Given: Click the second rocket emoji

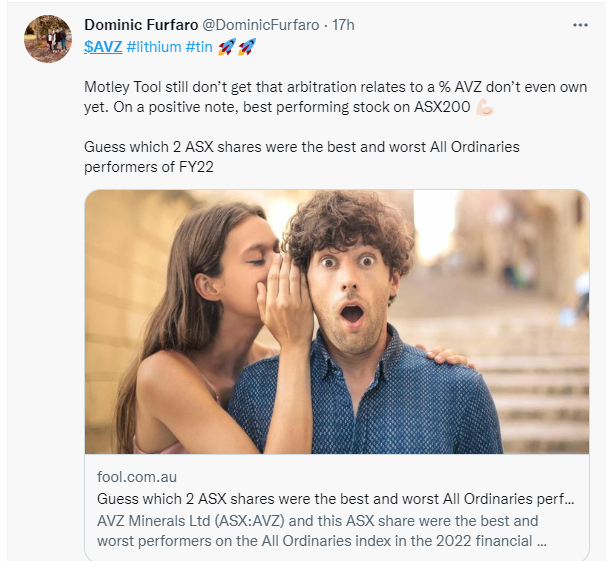Looking at the screenshot, I should tap(246, 46).
